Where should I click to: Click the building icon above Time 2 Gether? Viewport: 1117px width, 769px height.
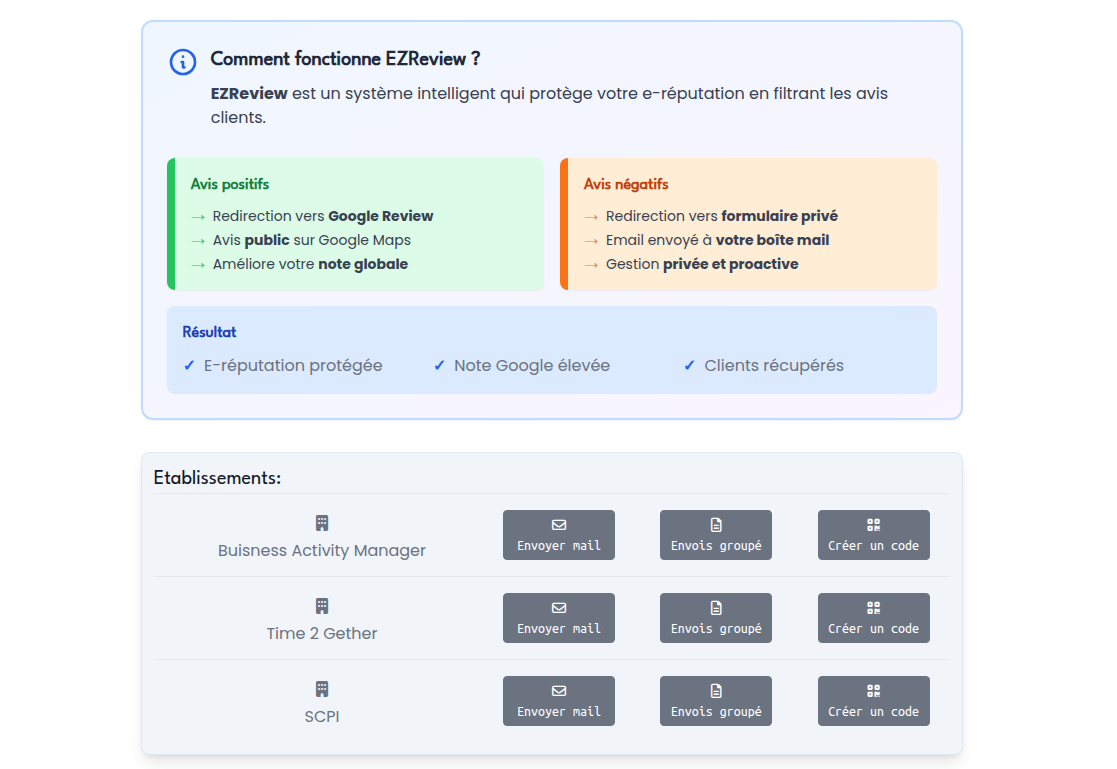click(x=321, y=604)
